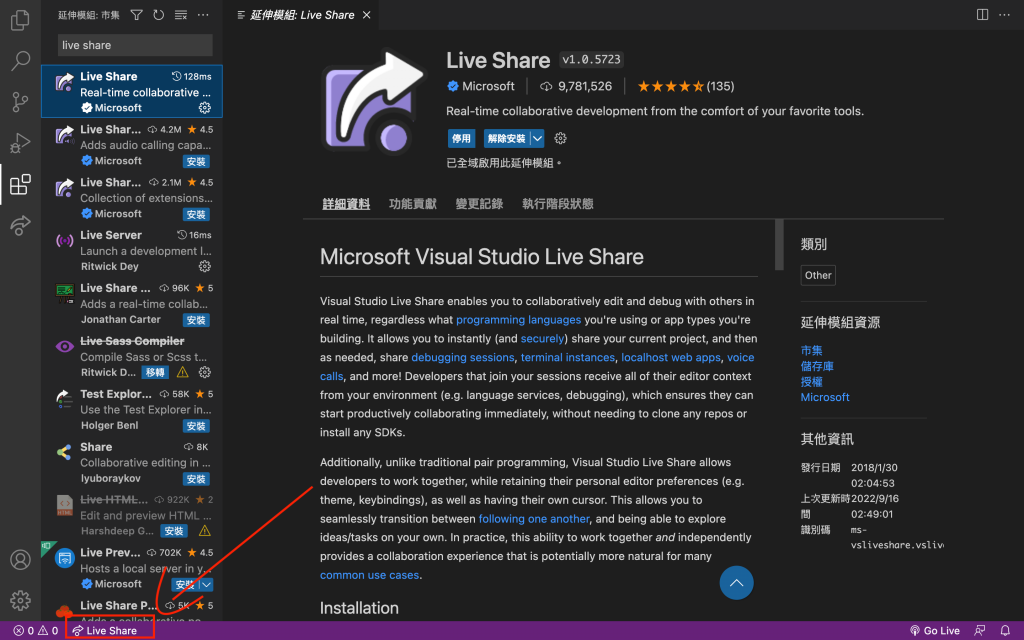Click the 解除安裝 uninstall button
The width and height of the screenshot is (1024, 640).
507,138
